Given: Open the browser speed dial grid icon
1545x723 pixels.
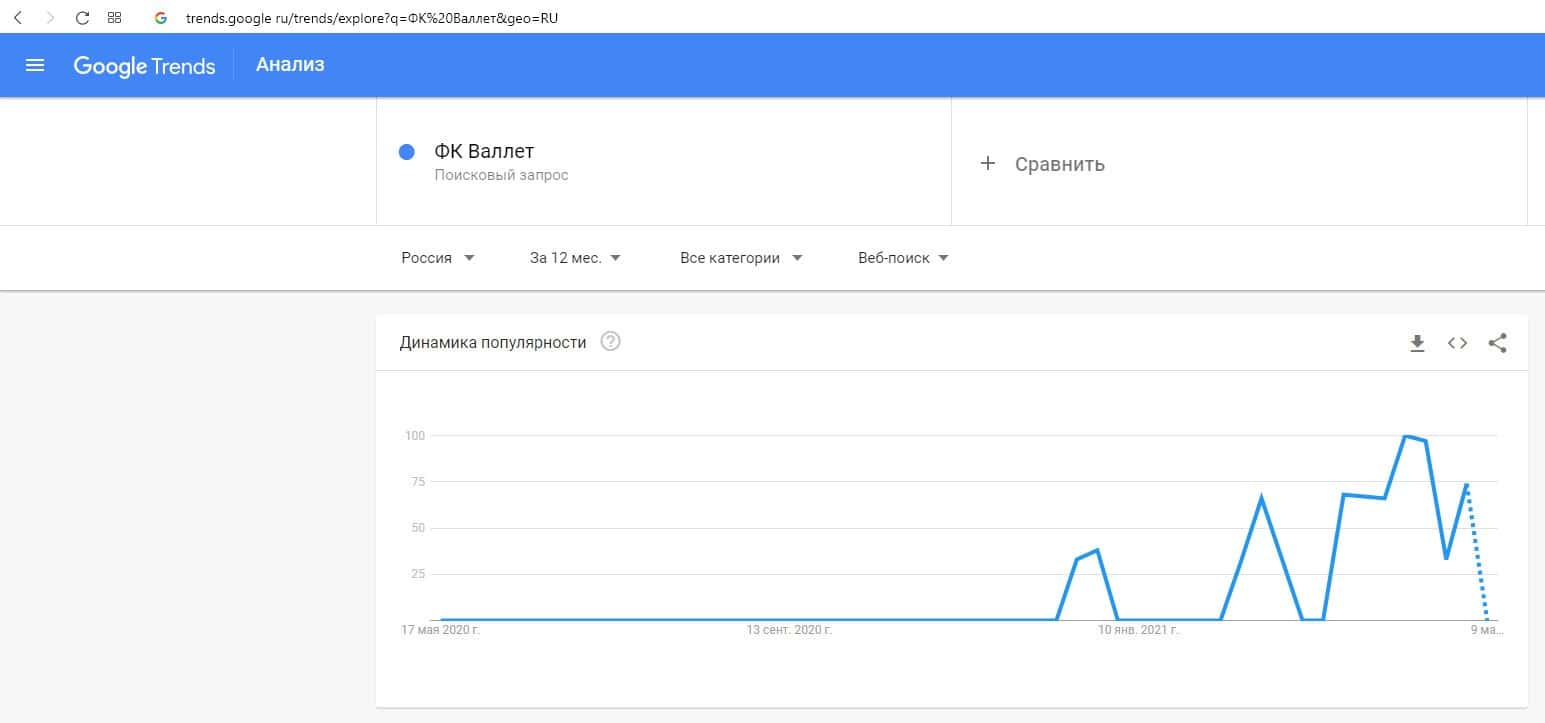Looking at the screenshot, I should [x=114, y=18].
